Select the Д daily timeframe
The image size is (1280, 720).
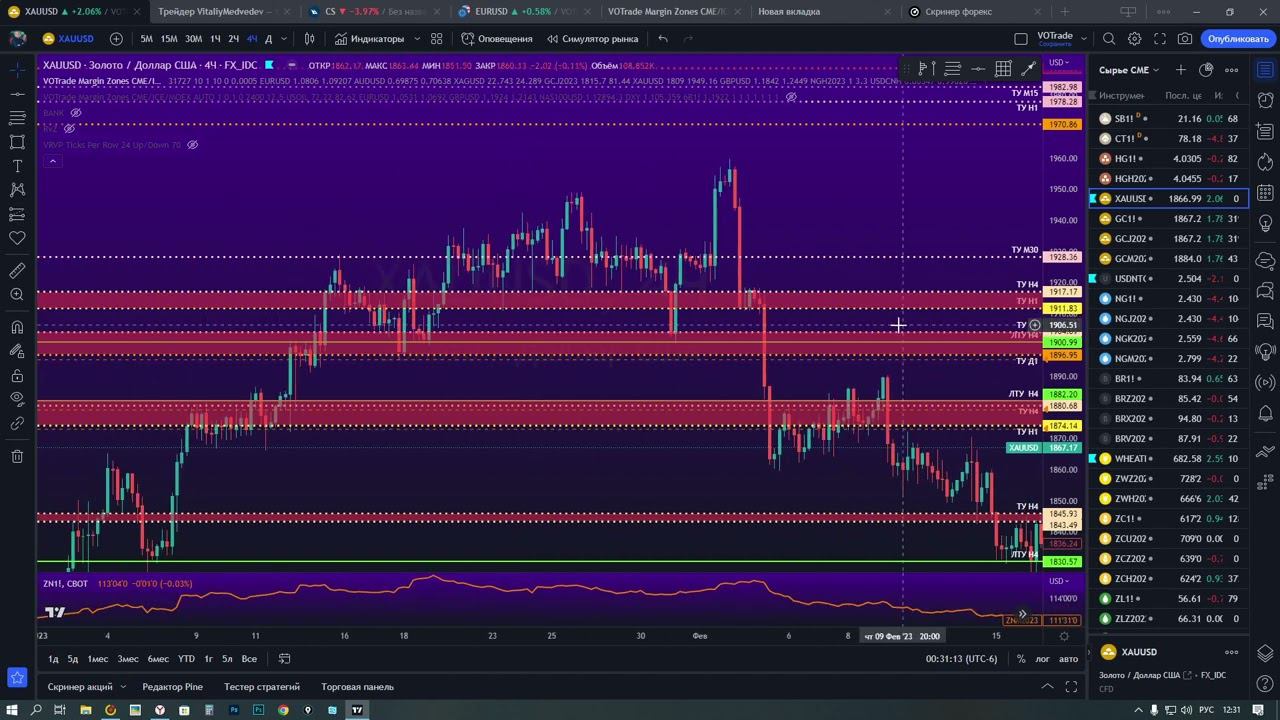pos(268,39)
